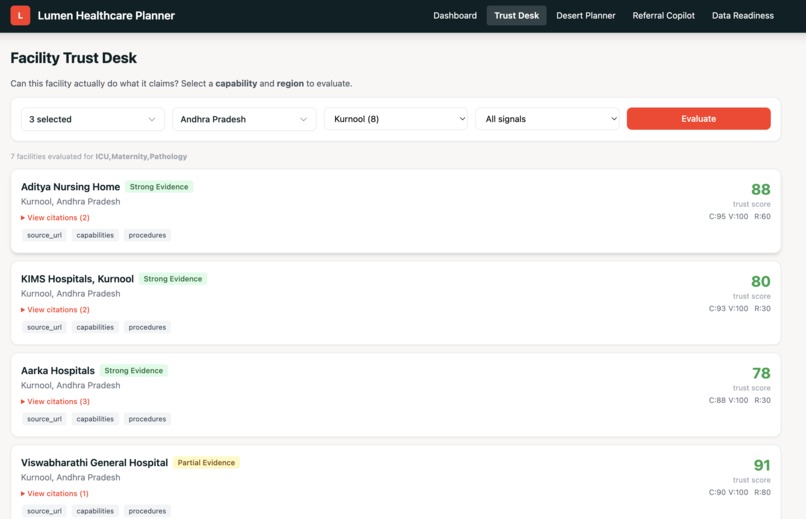Open the Andhra Pradesh state dropdown

(244, 119)
